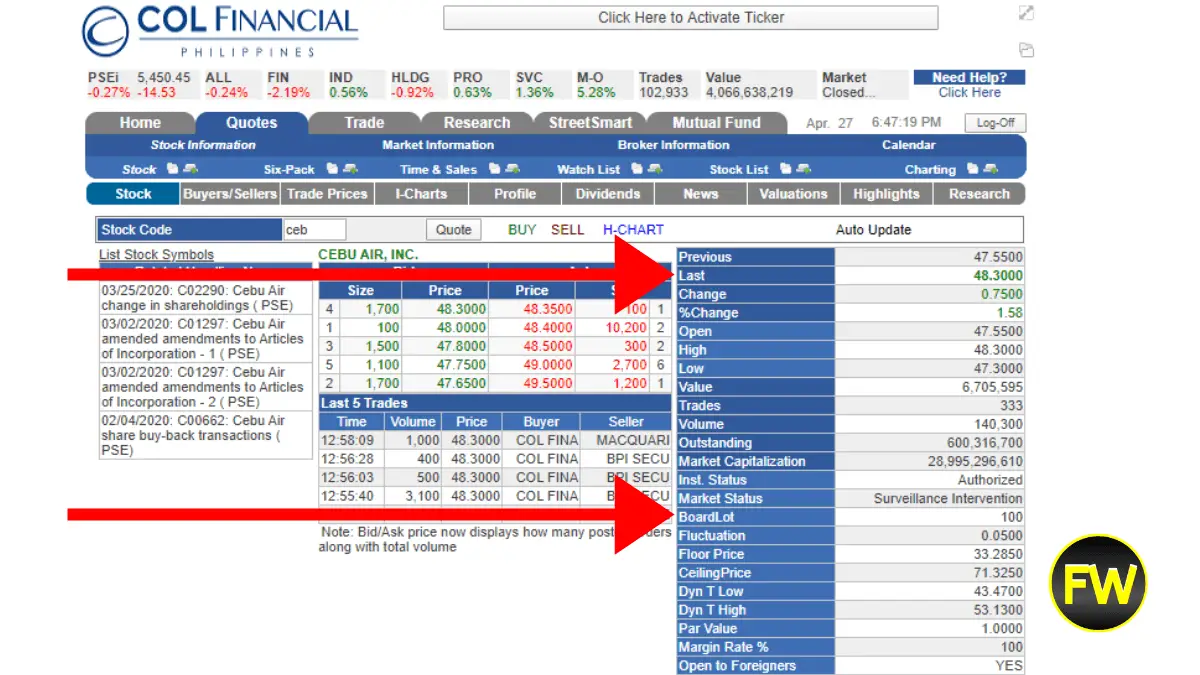The width and height of the screenshot is (1200, 675).
Task: Click the page icon beside the italic Stock submenu link
Action: click(171, 169)
